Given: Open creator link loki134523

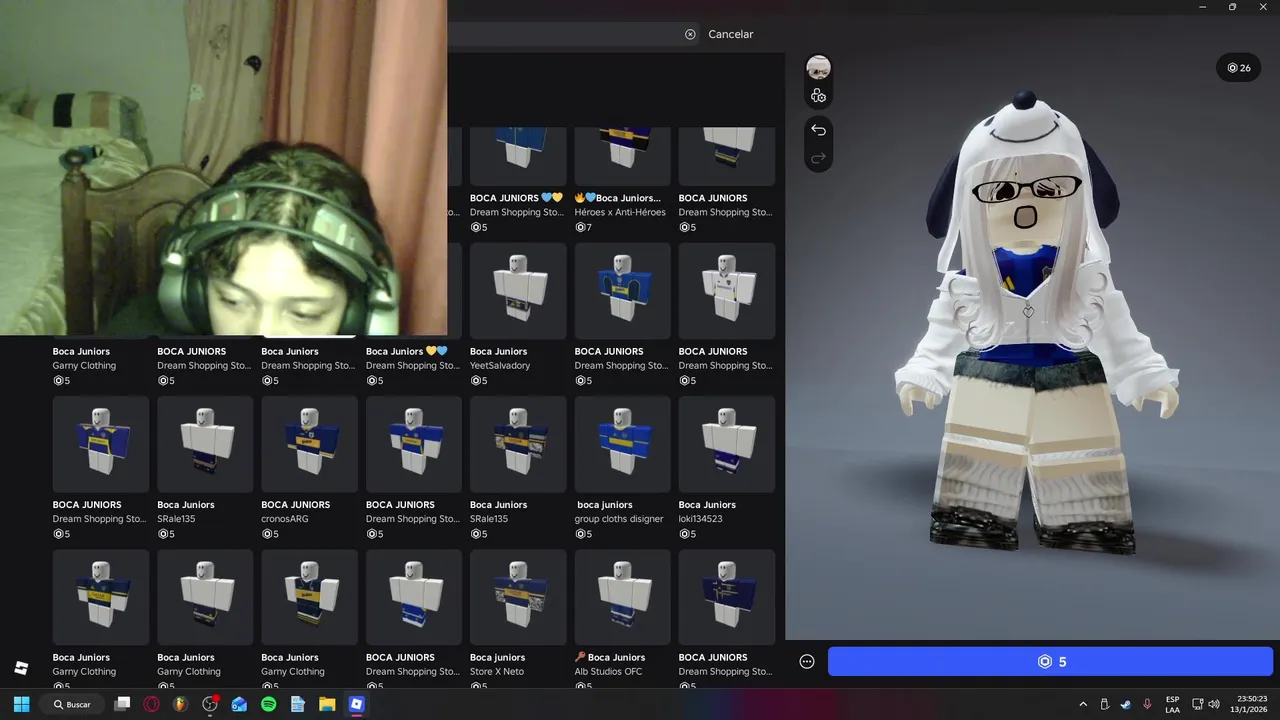Looking at the screenshot, I should coord(700,519).
